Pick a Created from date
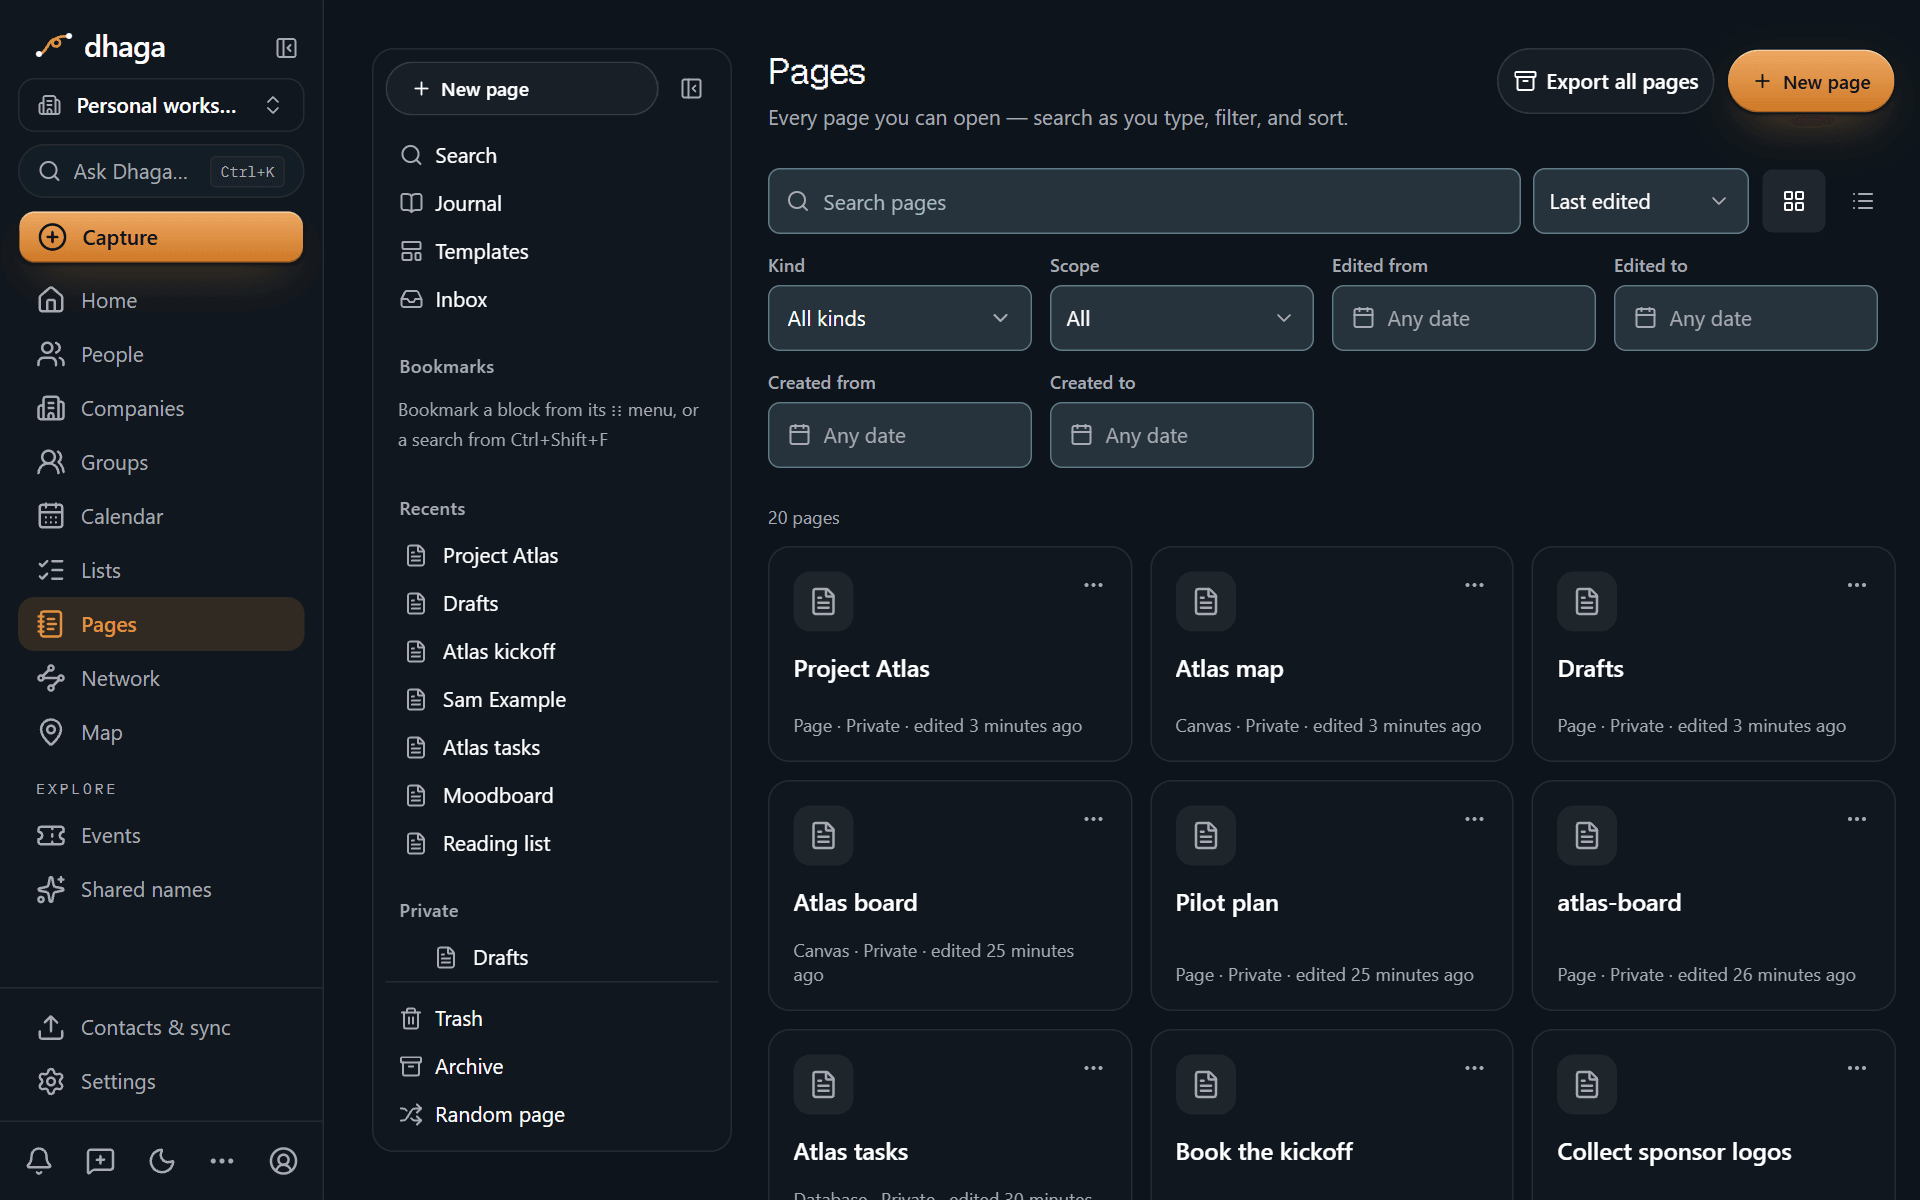 (x=899, y=435)
